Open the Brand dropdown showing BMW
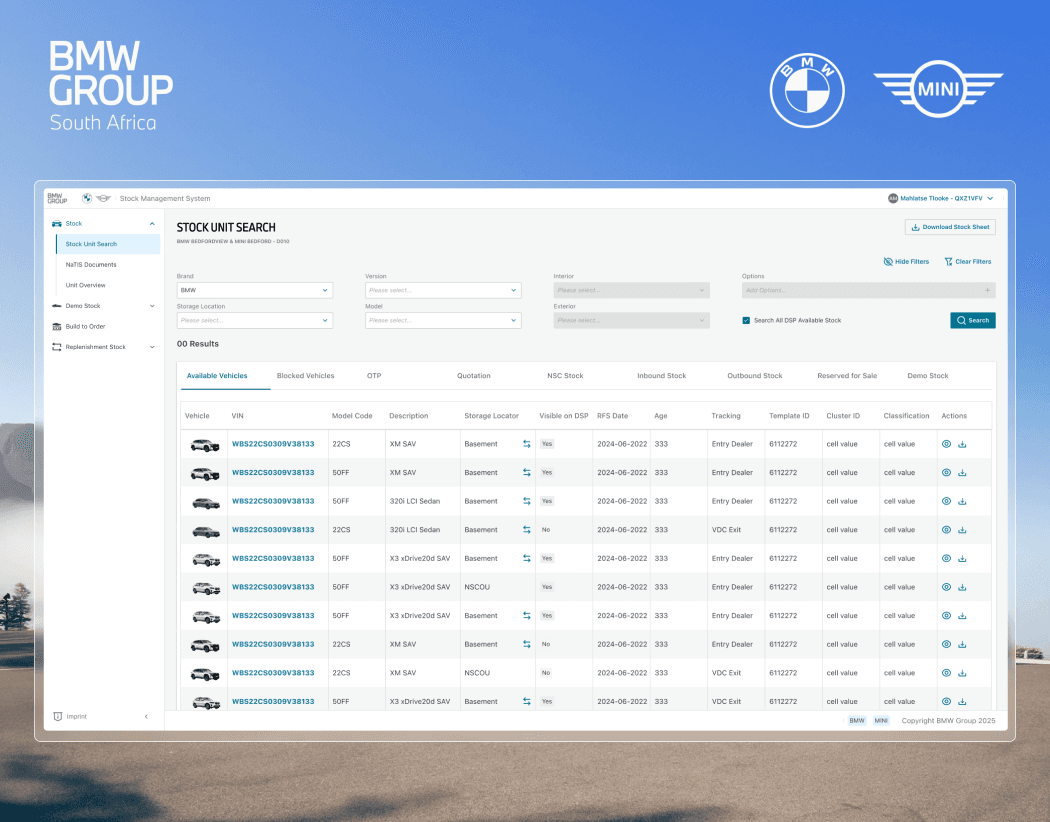 (254, 291)
